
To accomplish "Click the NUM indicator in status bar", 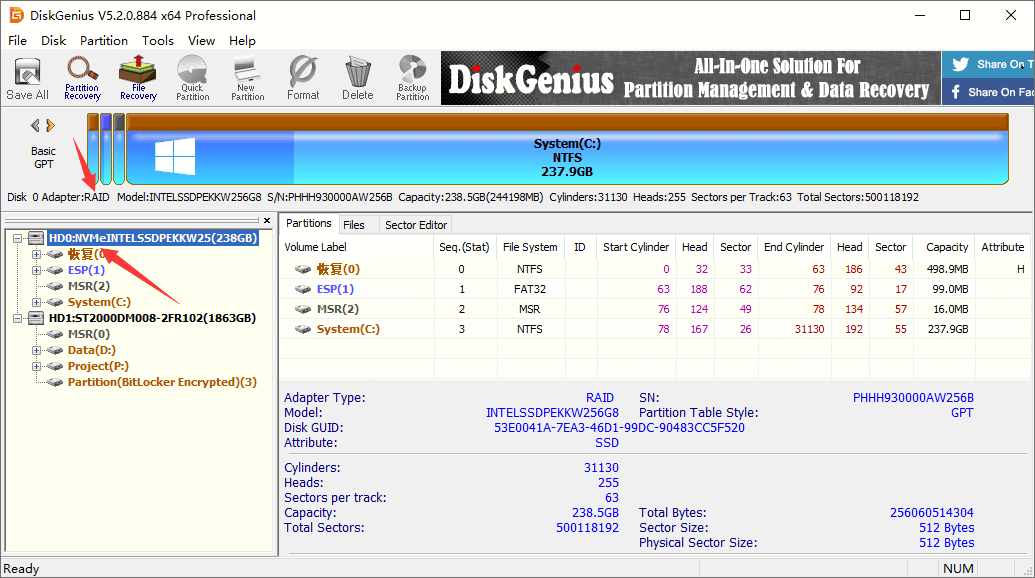I will click(958, 569).
